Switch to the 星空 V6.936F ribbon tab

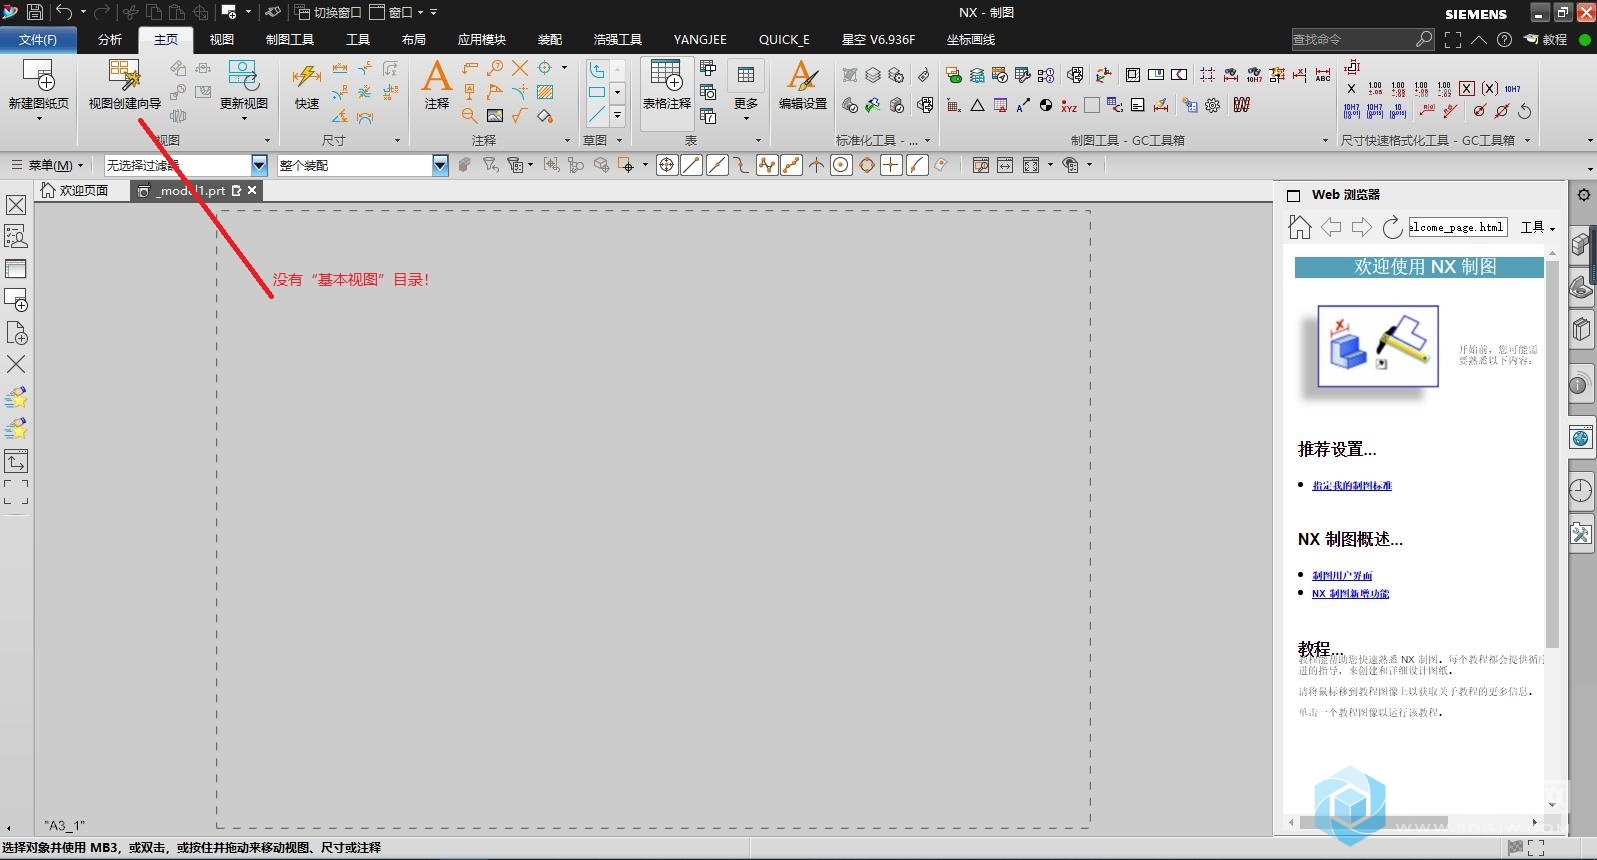point(878,39)
